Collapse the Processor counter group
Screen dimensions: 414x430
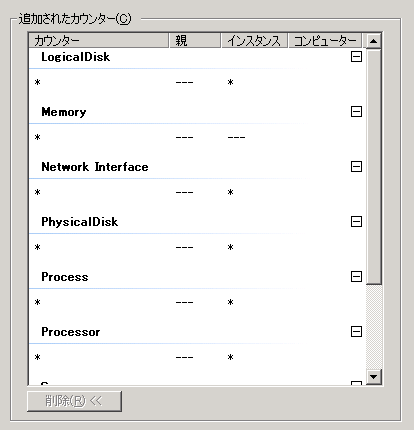pos(356,332)
